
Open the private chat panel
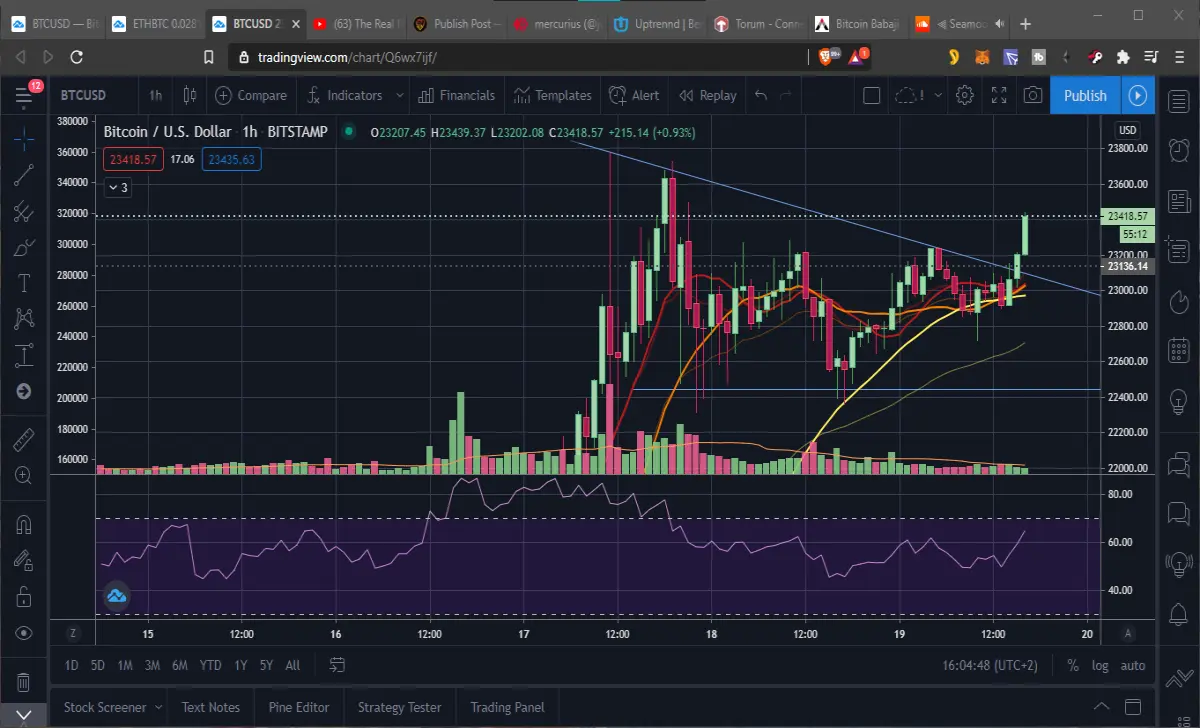click(x=1179, y=512)
